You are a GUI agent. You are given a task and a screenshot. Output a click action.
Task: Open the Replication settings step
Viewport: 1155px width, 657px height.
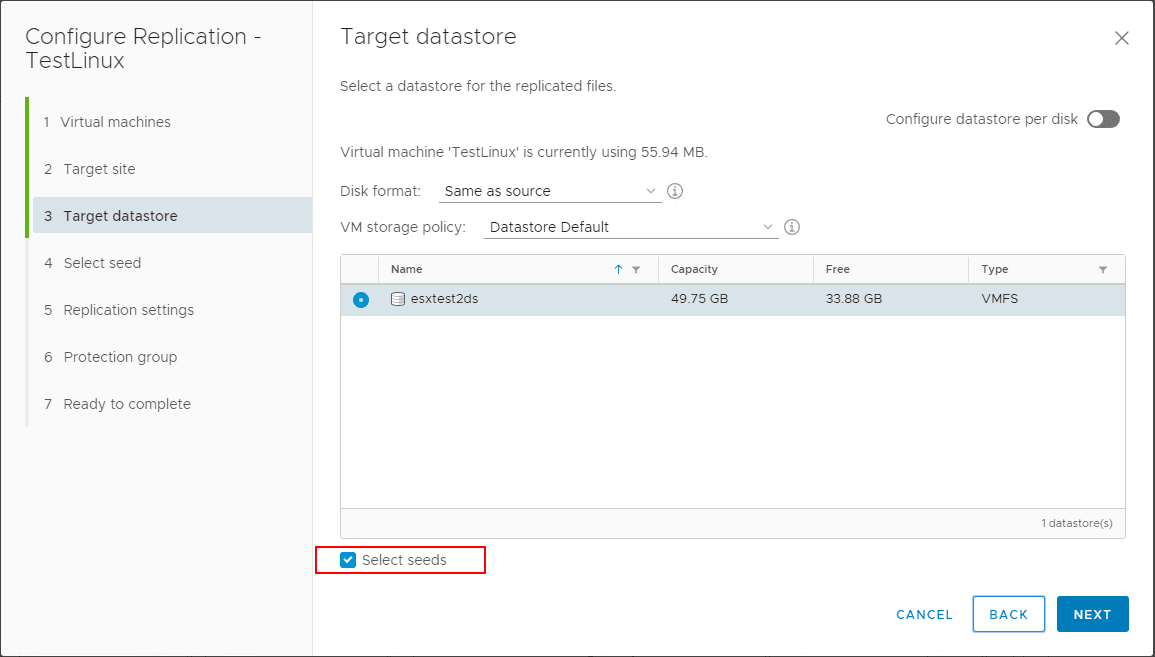128,309
